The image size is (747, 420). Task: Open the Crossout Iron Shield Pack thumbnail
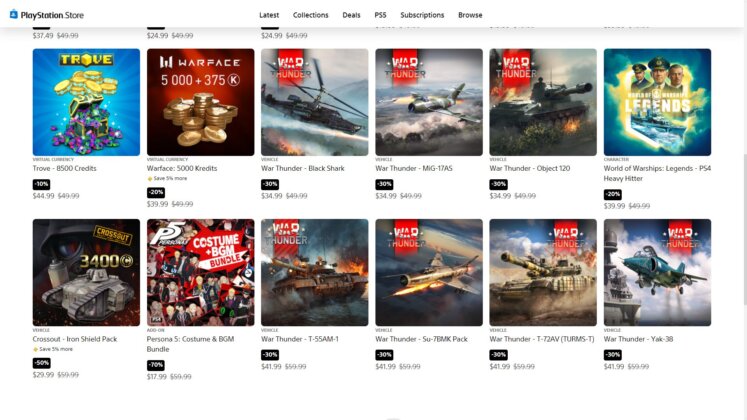[86, 272]
